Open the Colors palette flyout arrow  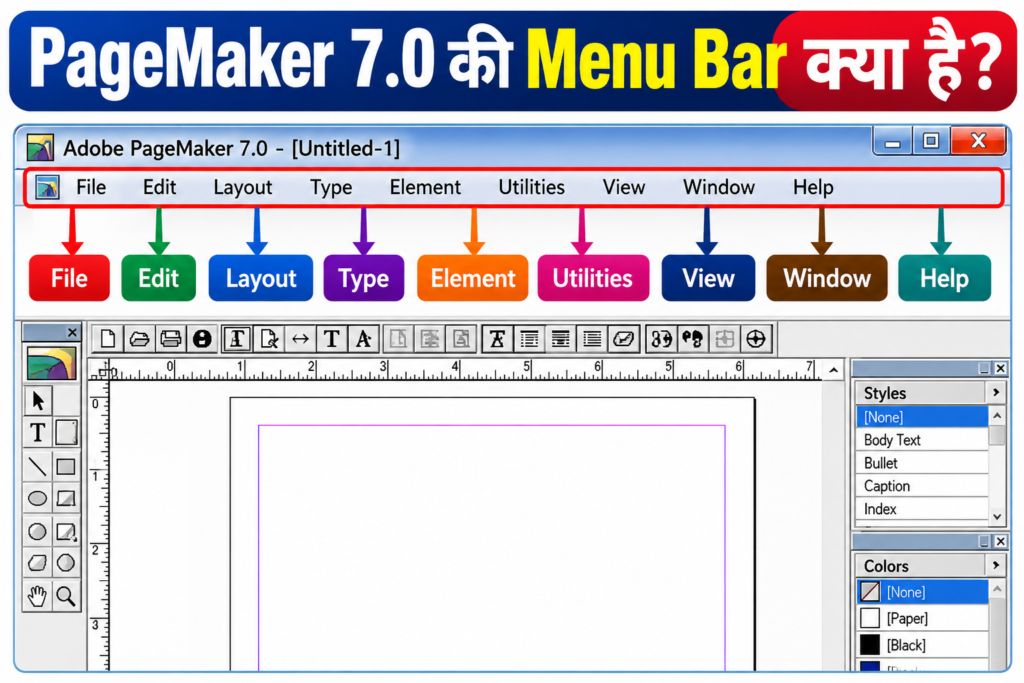996,565
